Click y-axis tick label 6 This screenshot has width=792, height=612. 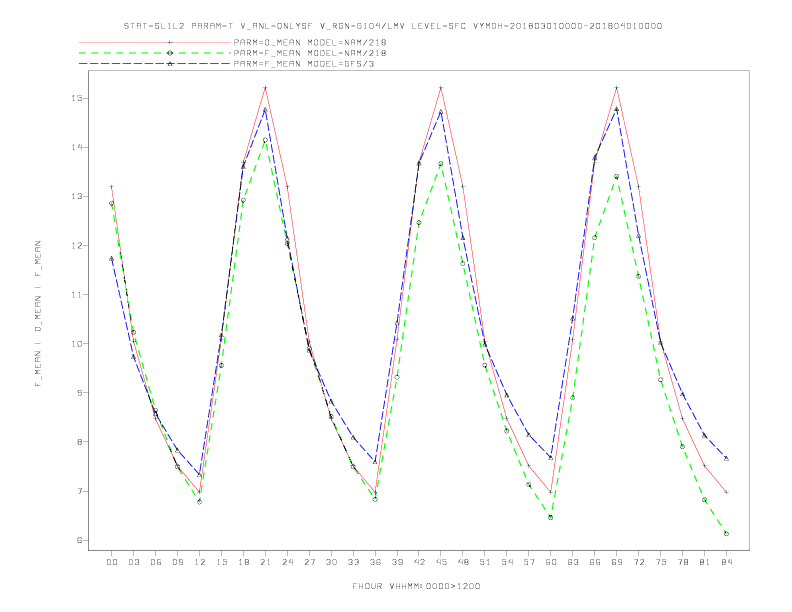(x=80, y=540)
